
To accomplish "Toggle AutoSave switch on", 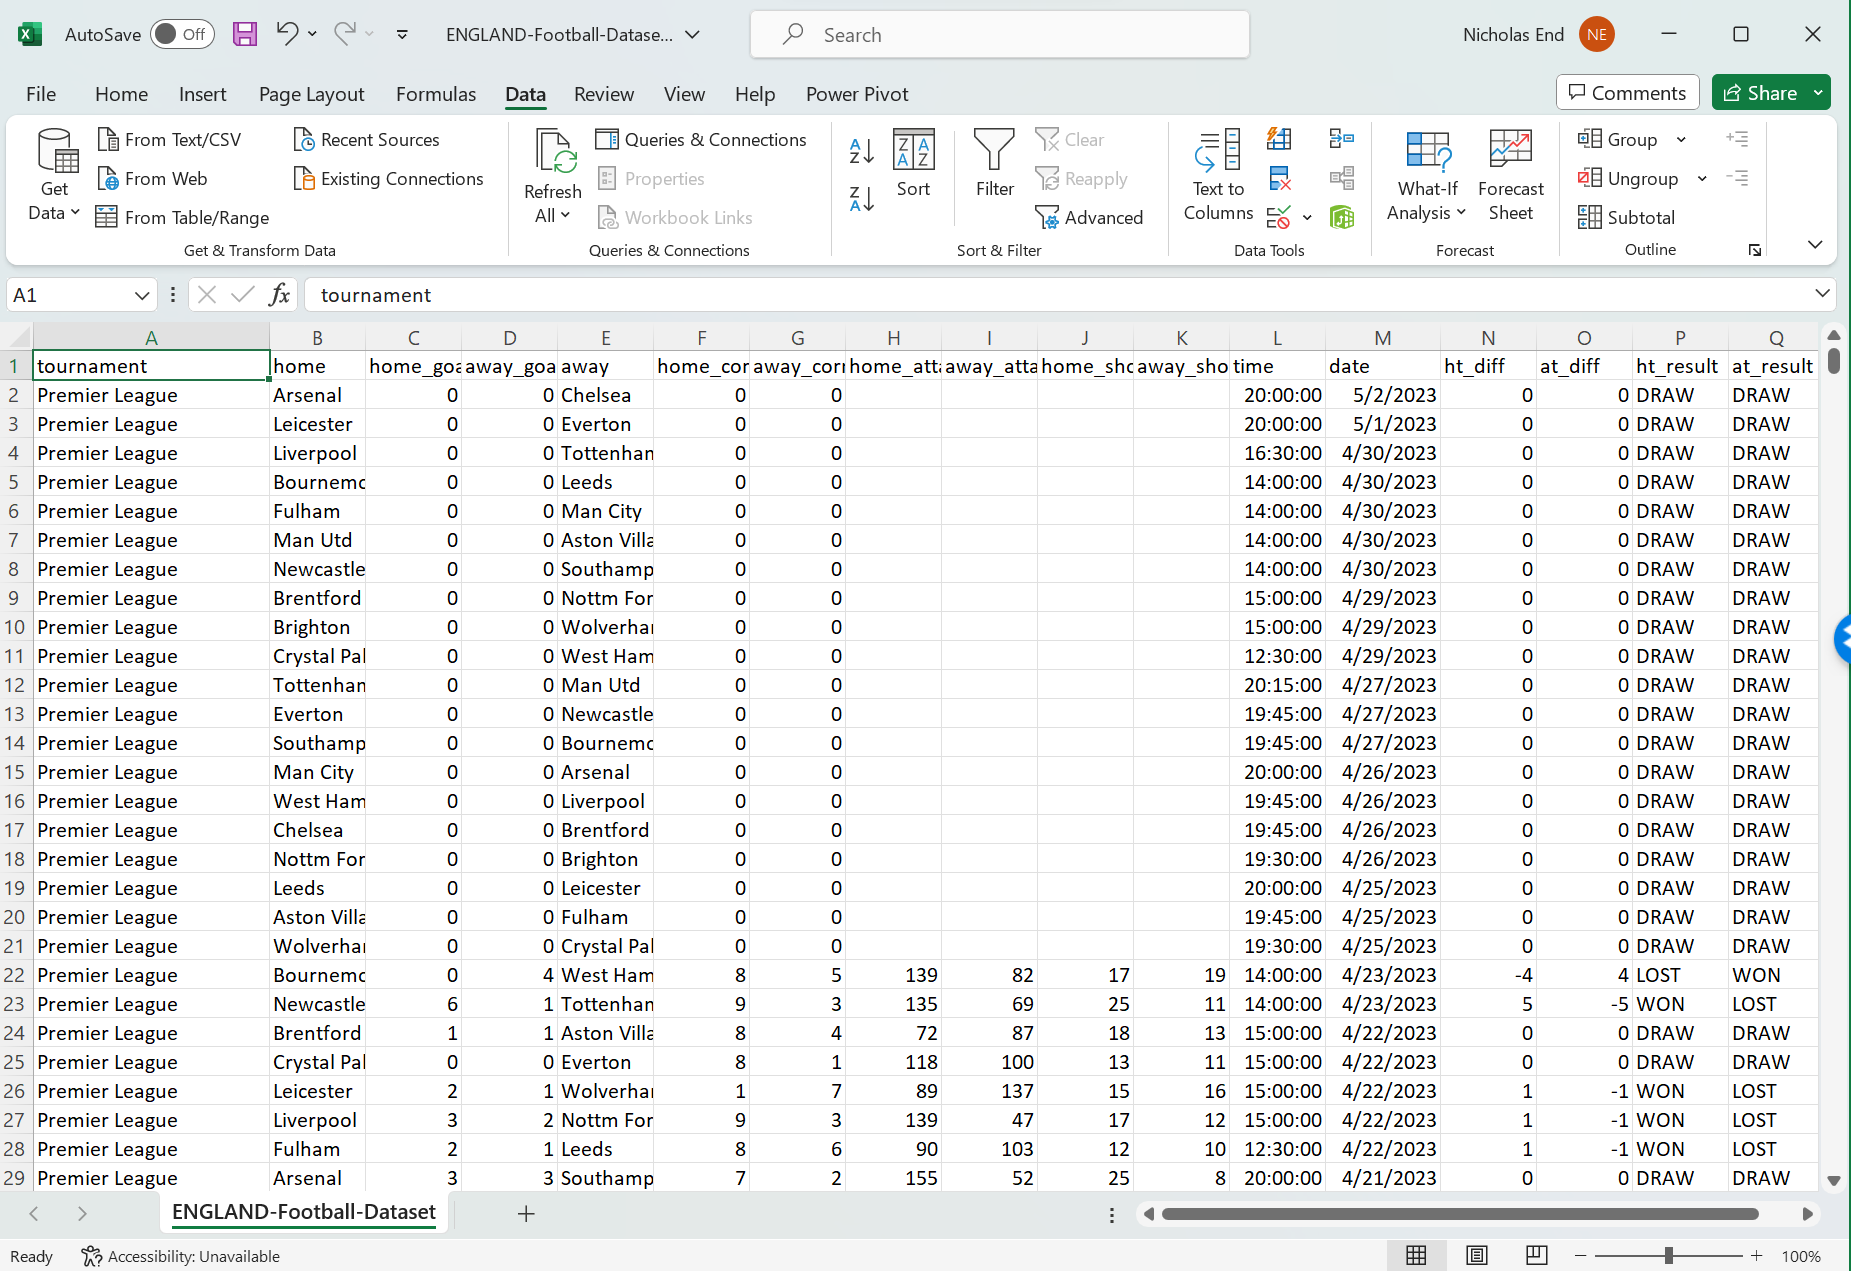I will coord(182,34).
